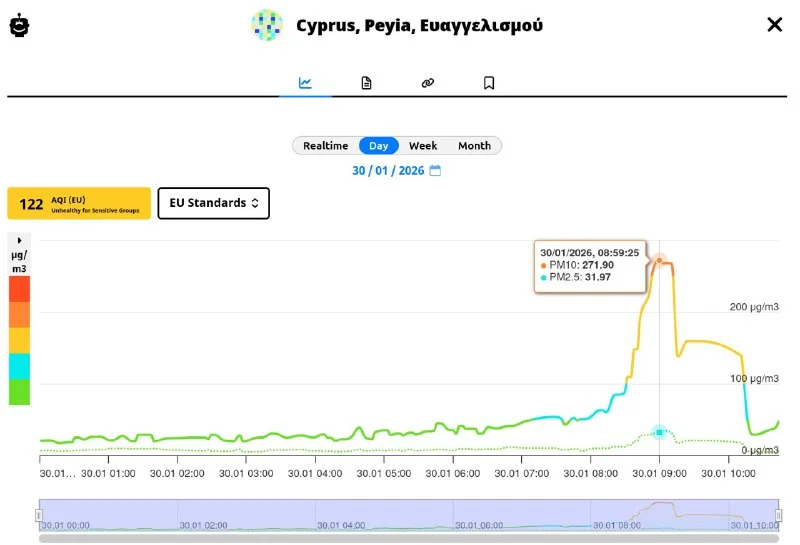The width and height of the screenshot is (800, 545).
Task: Open the link sharing icon
Action: click(x=428, y=83)
